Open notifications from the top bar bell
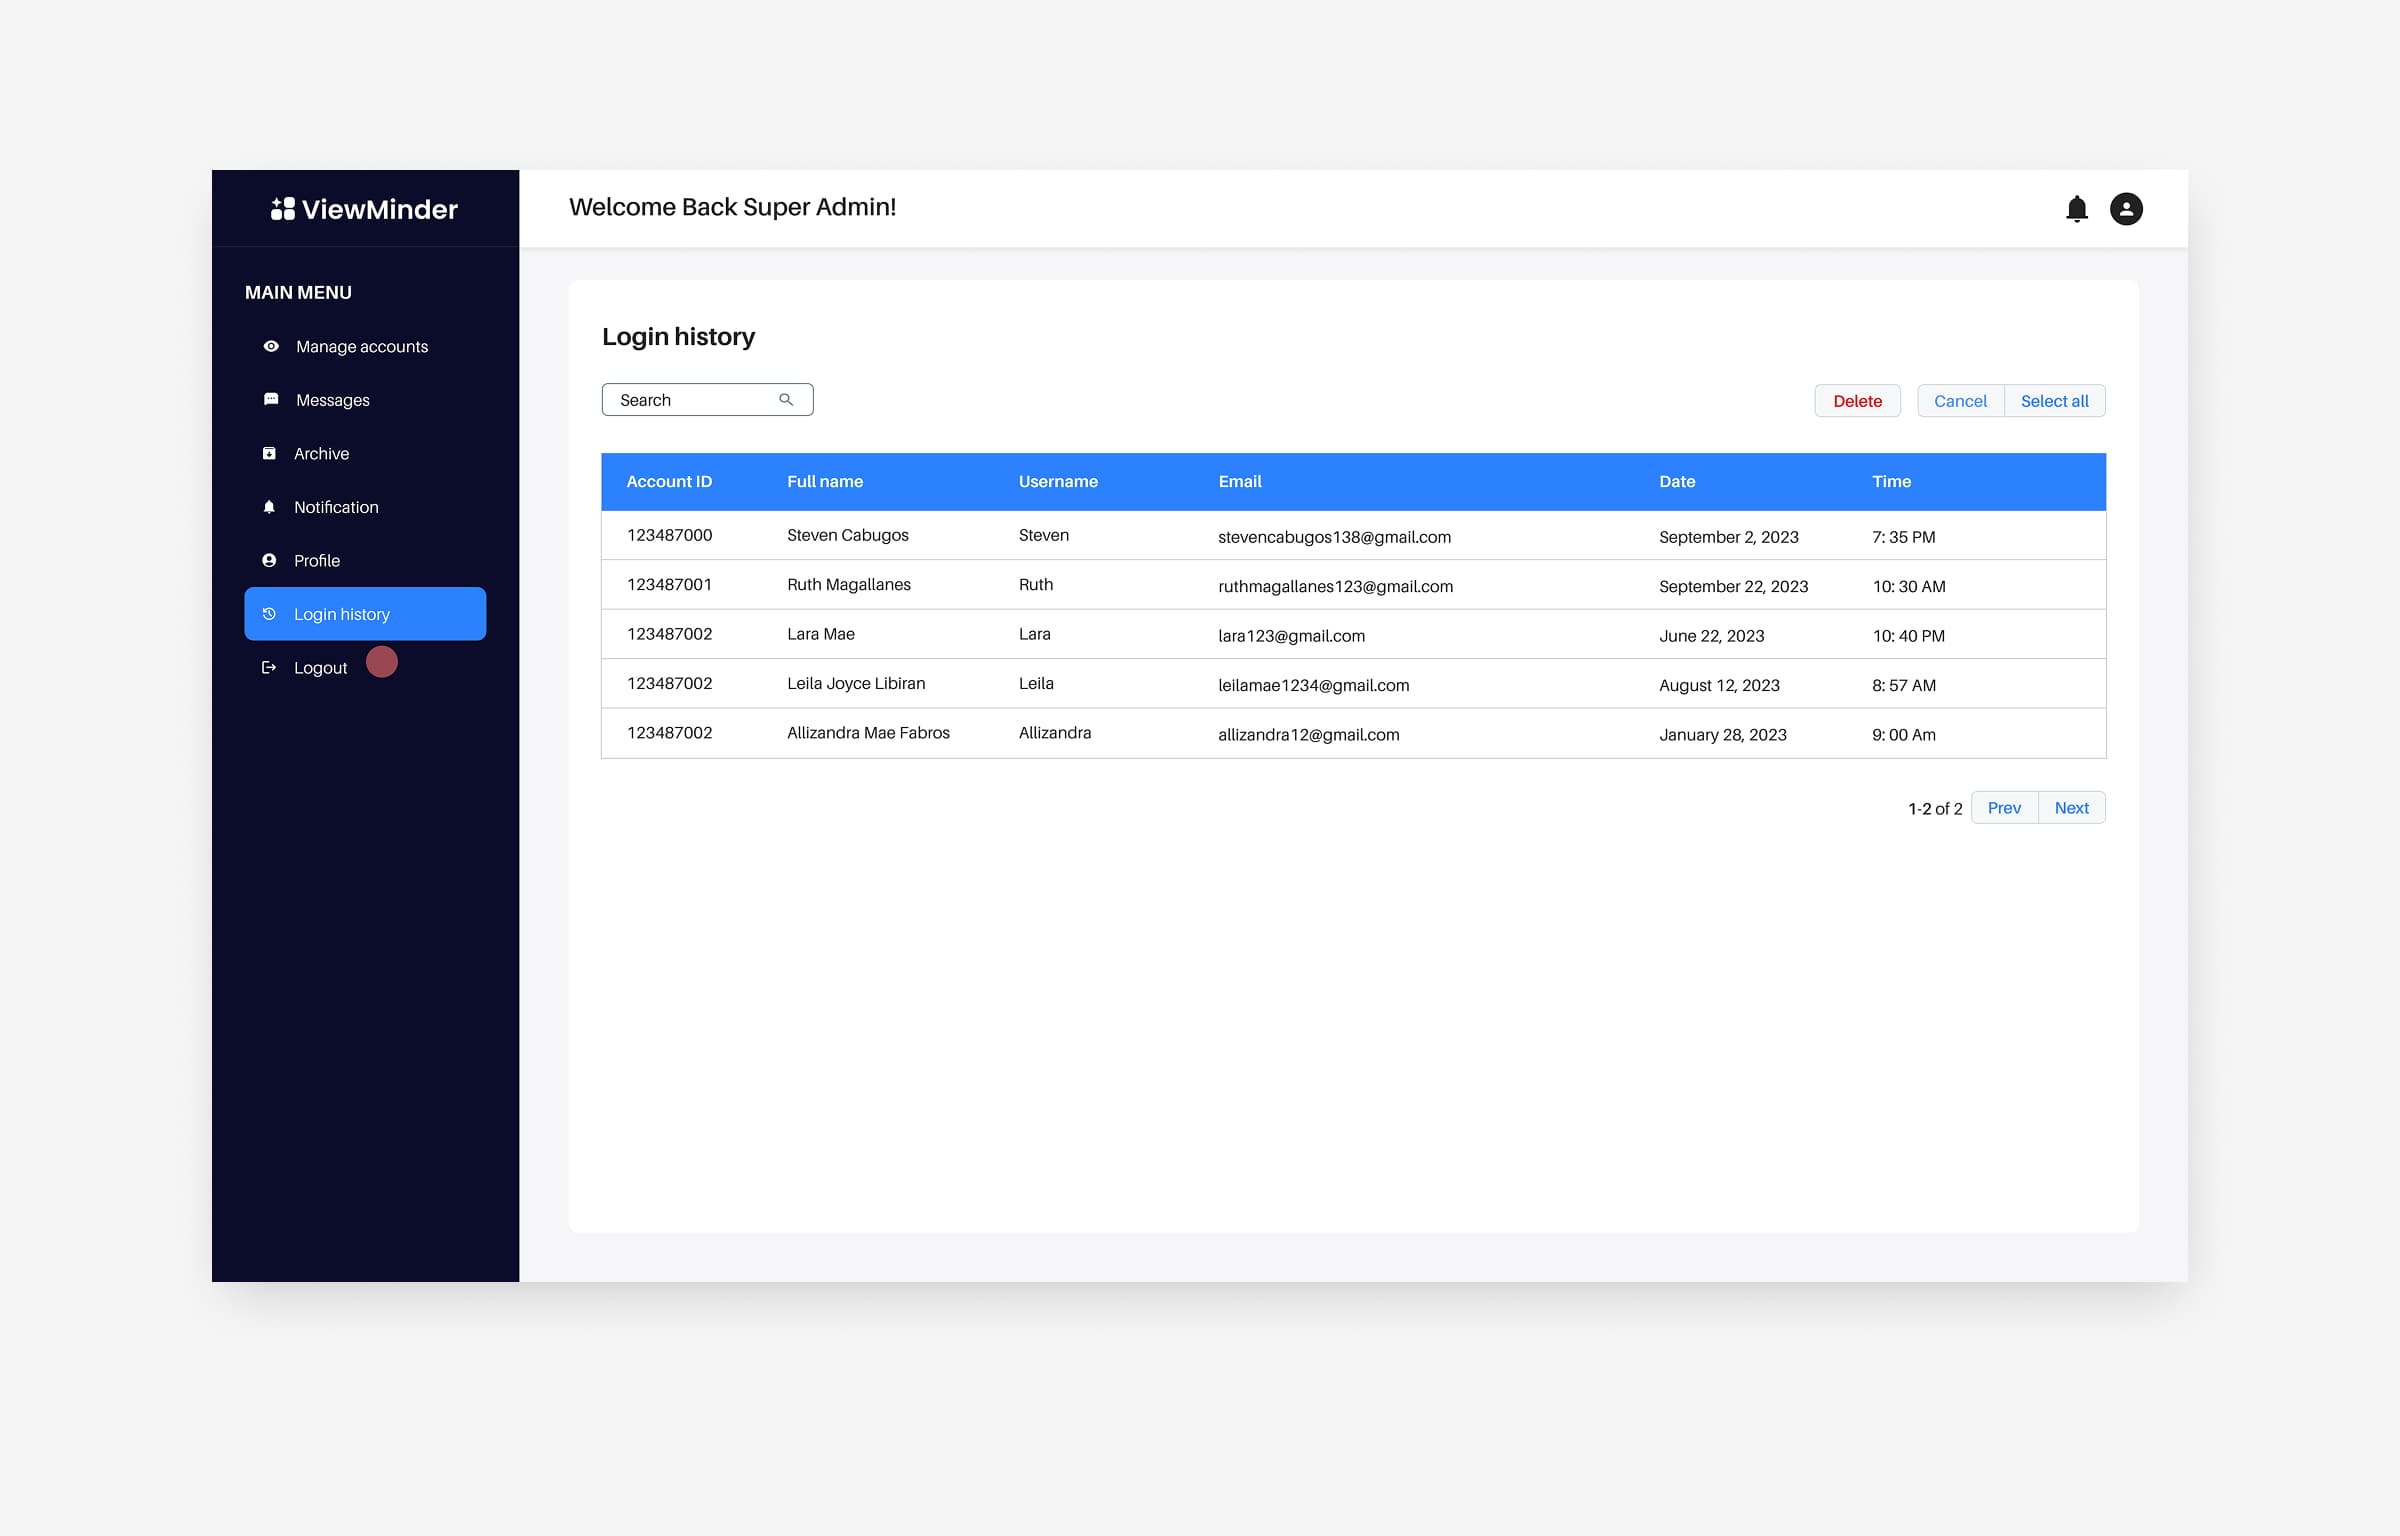 [x=2076, y=208]
